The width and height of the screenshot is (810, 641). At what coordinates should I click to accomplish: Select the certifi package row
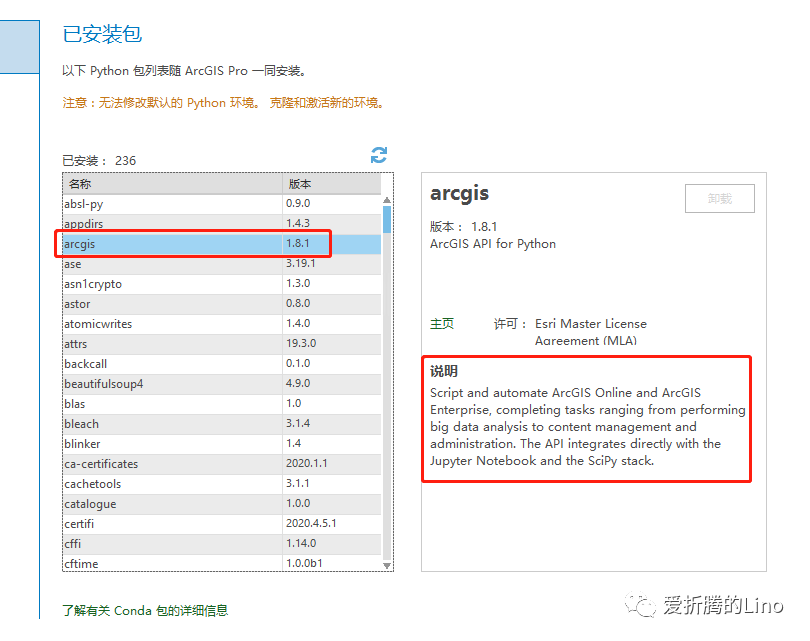tap(222, 524)
